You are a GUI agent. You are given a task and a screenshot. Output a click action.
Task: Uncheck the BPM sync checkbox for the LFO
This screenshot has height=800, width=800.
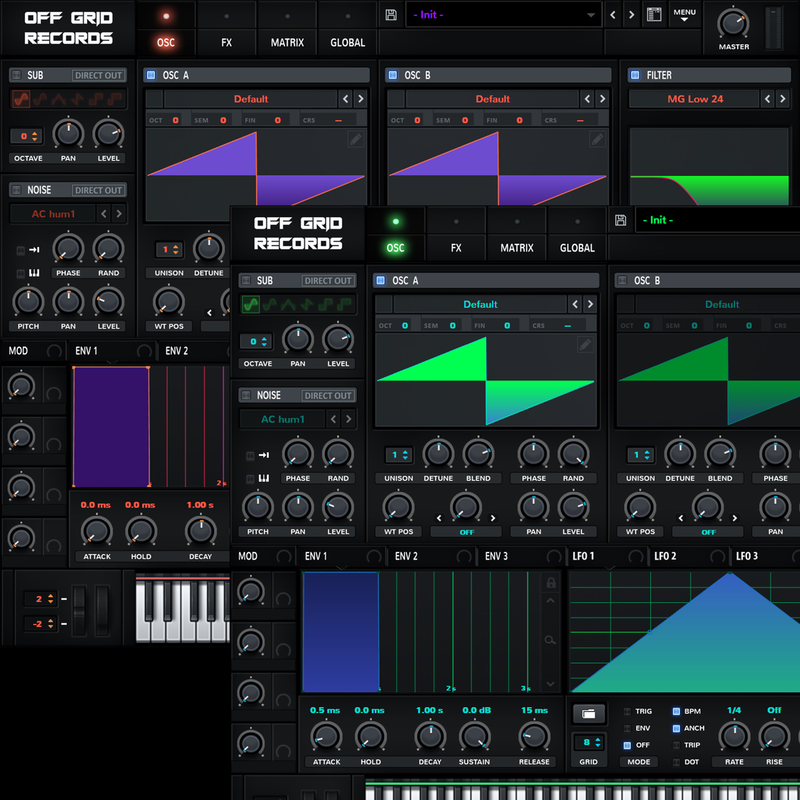[677, 711]
